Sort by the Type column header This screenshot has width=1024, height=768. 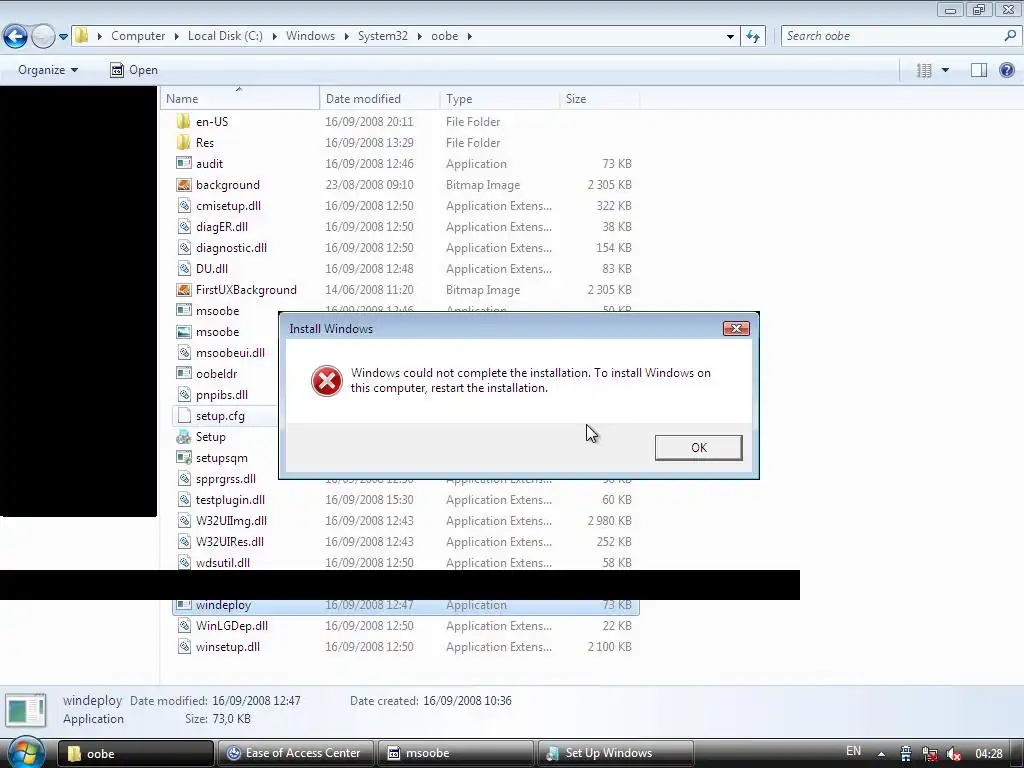(x=499, y=99)
